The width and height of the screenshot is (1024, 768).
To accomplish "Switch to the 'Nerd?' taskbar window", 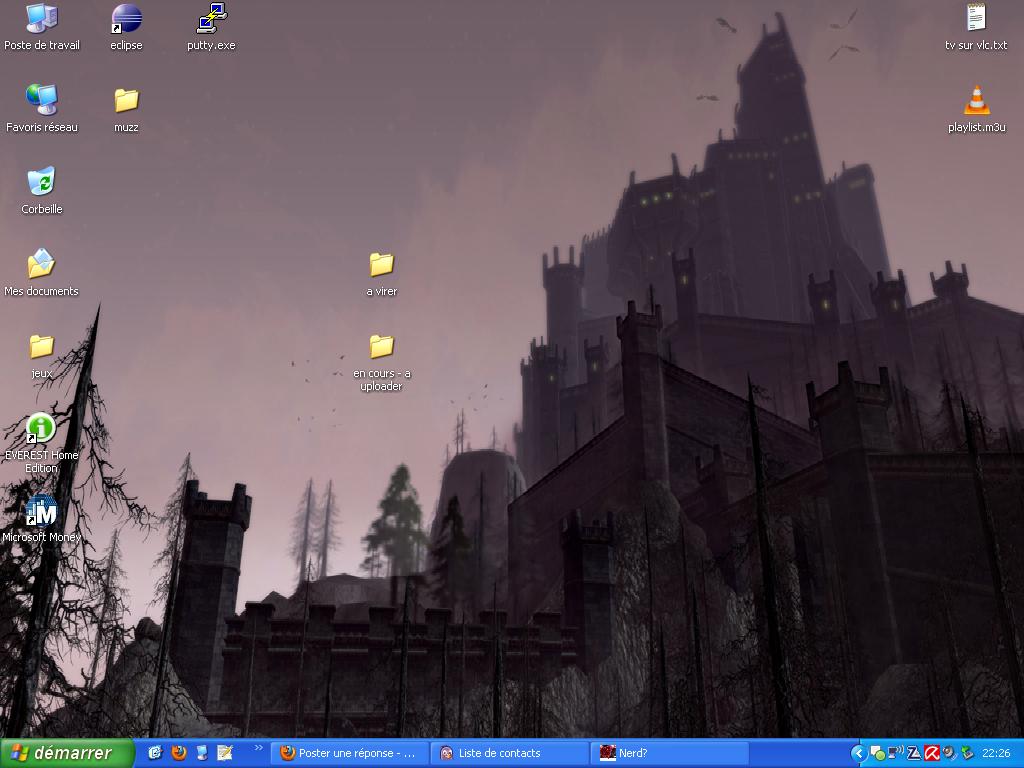I will 669,753.
